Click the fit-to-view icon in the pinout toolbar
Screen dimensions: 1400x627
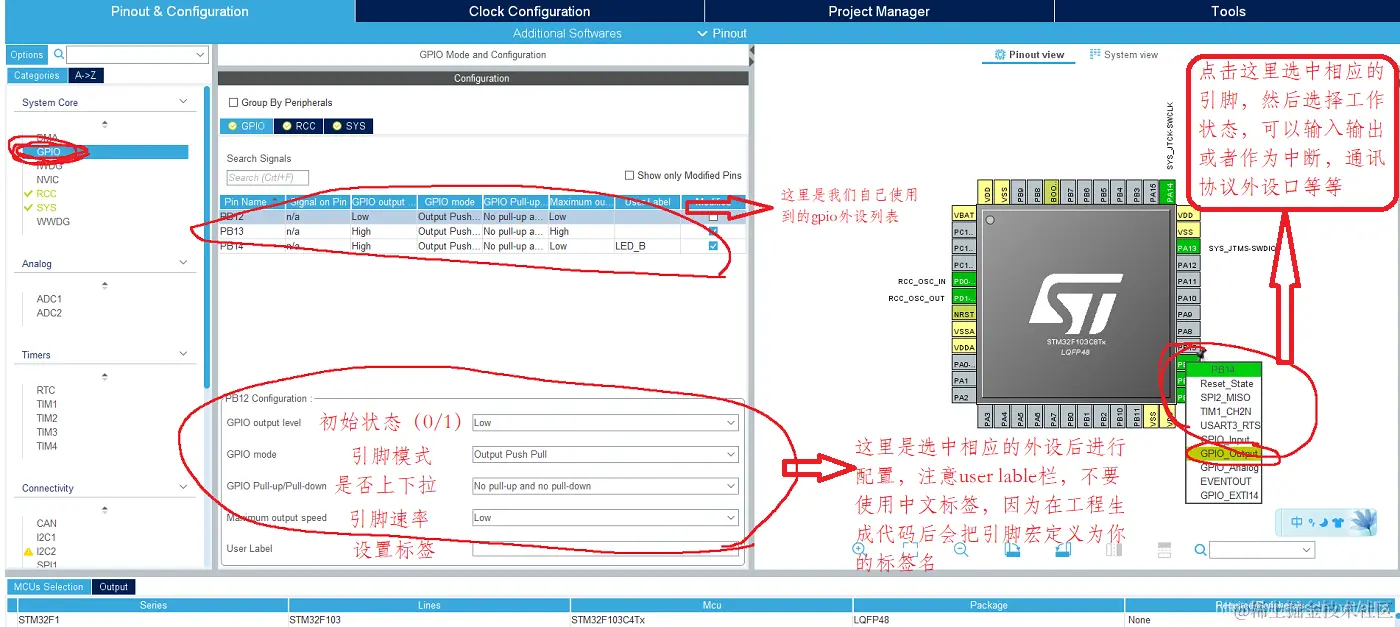tap(910, 549)
